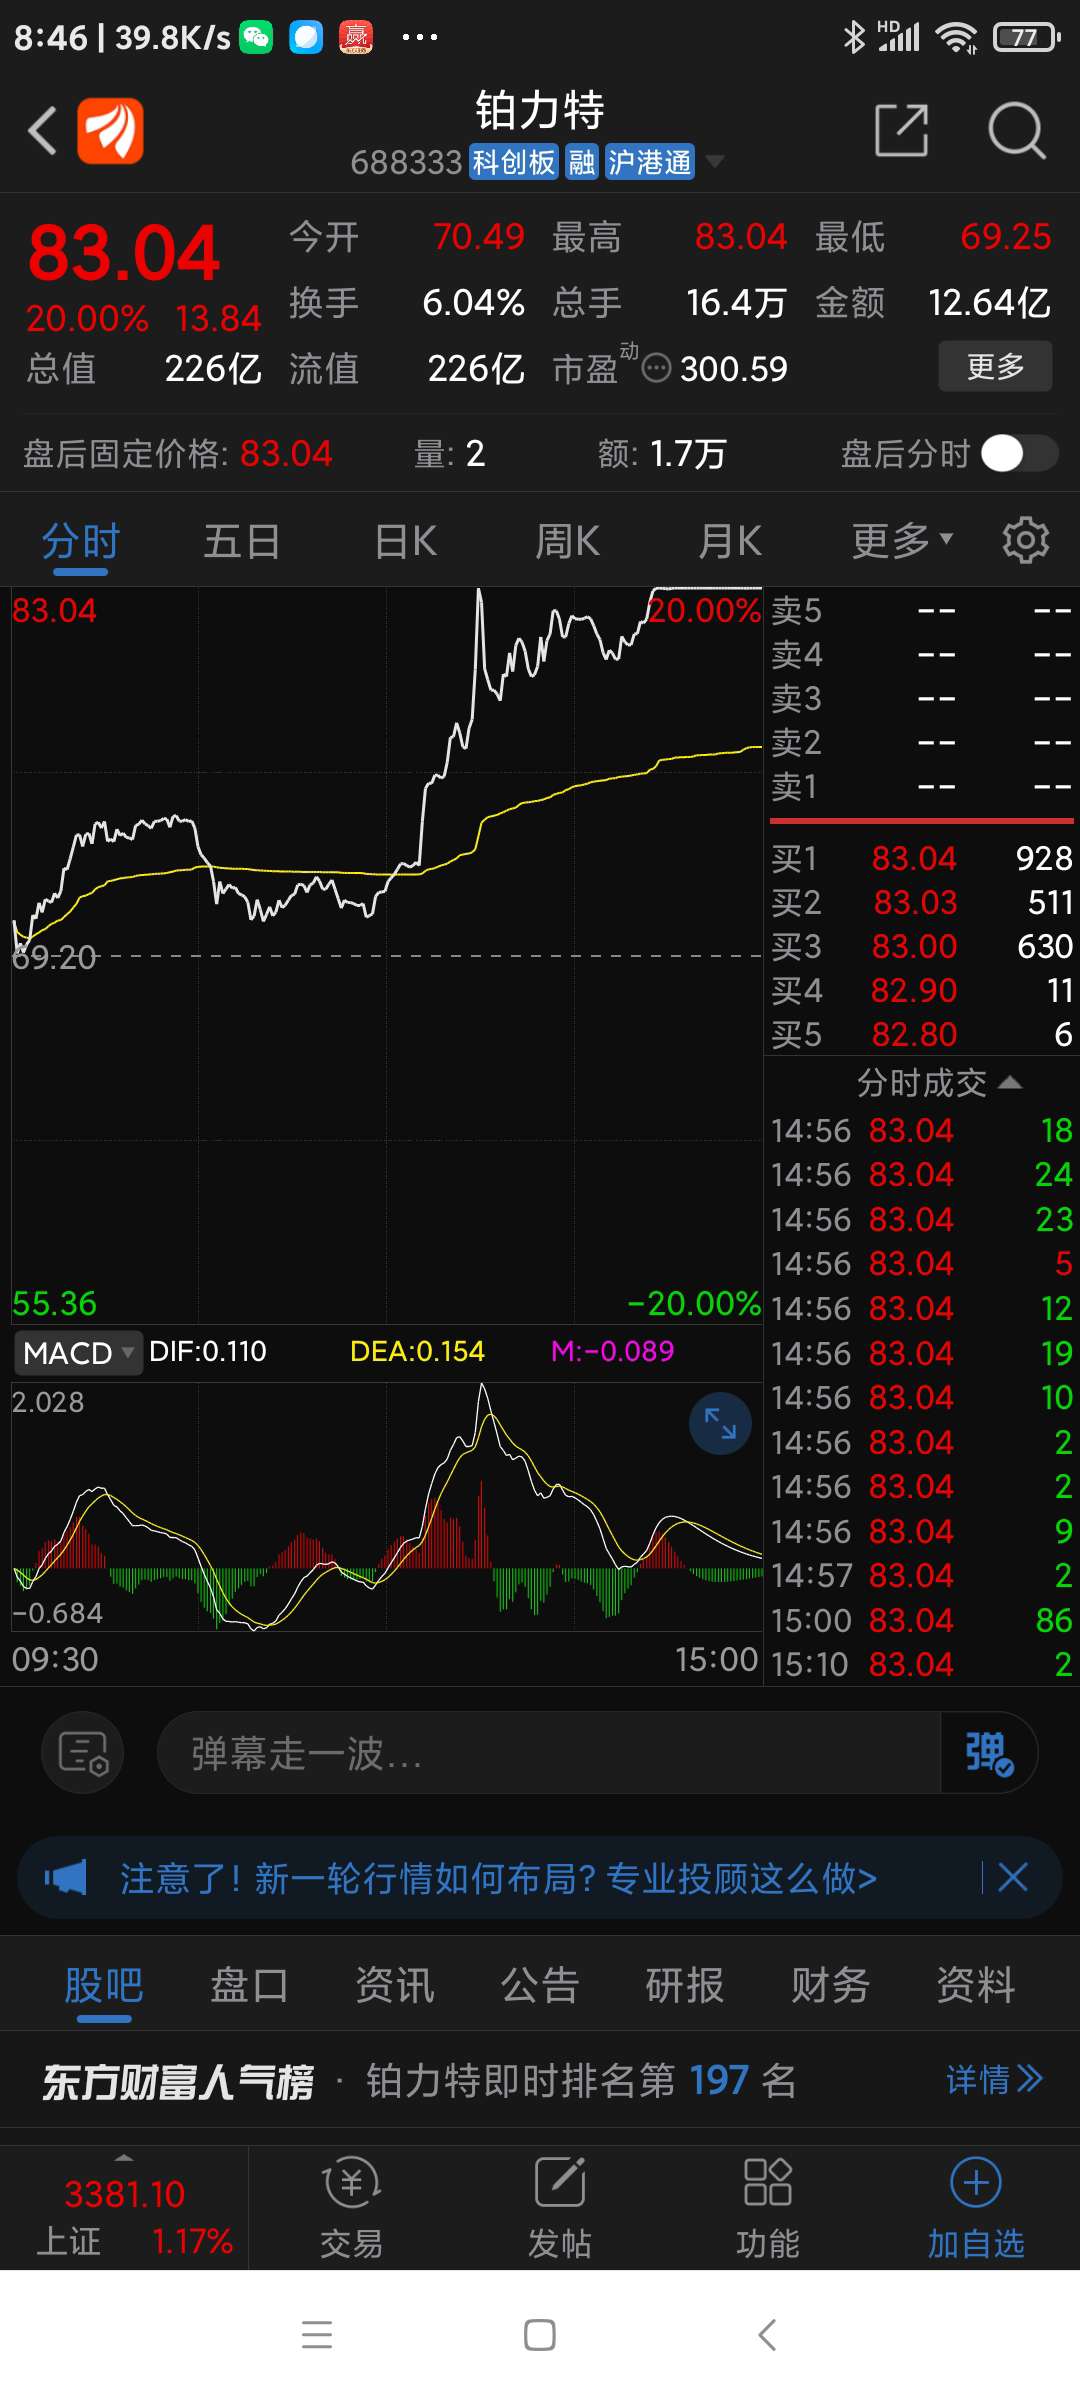Screen dimensions: 1080x2400
Task: Tap the 盘后固定价格 83.04 value
Action: click(286, 453)
